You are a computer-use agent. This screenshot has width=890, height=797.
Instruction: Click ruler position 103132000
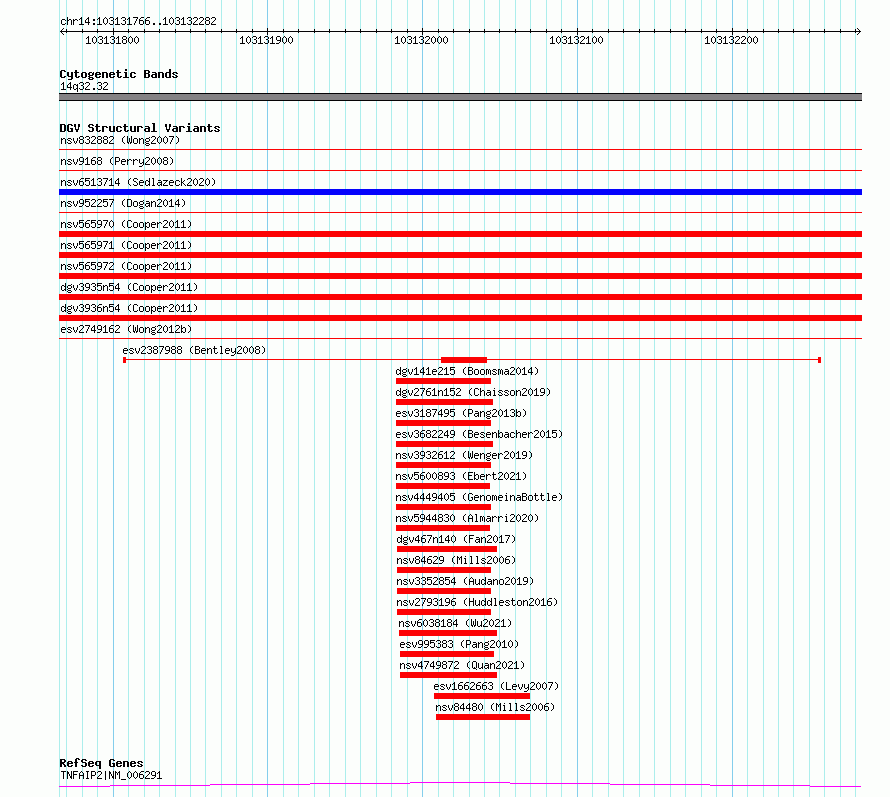tap(421, 40)
